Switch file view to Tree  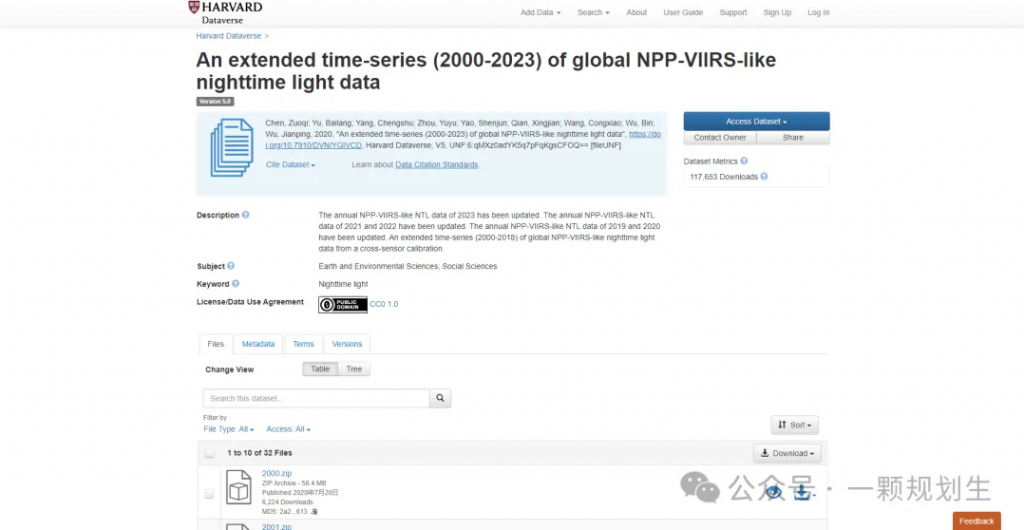(354, 369)
